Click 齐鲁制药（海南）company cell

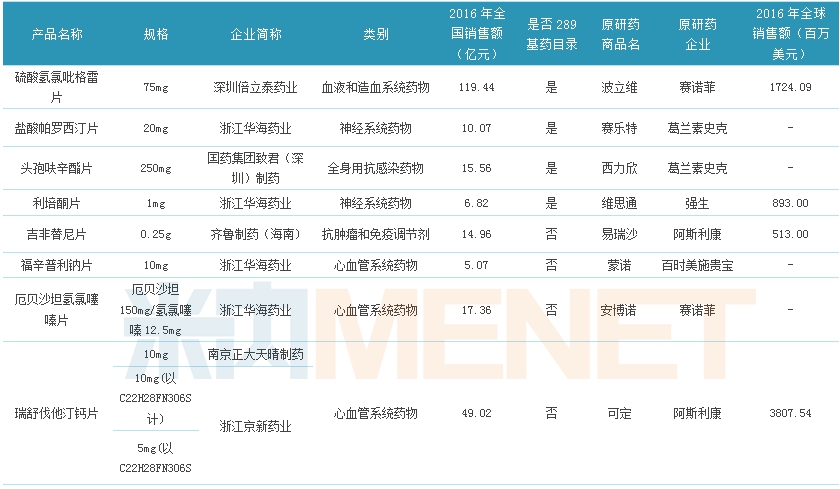click(x=256, y=234)
